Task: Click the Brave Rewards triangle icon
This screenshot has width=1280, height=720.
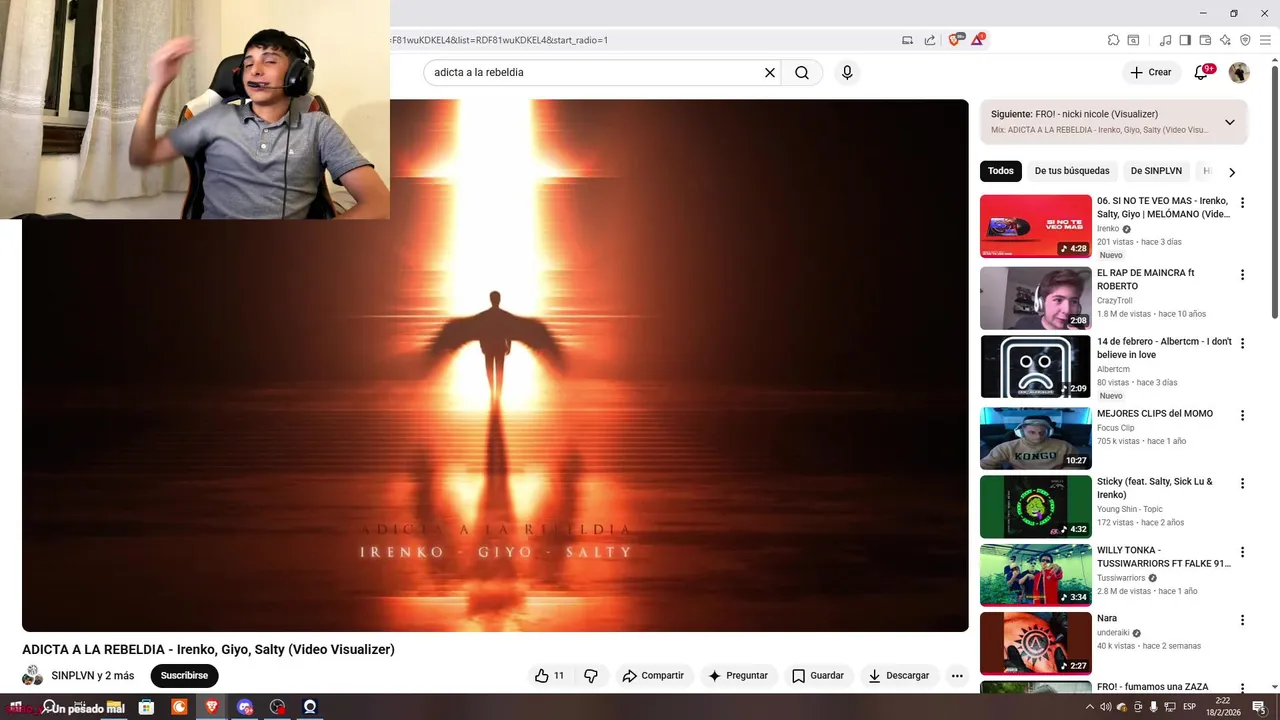Action: [977, 40]
